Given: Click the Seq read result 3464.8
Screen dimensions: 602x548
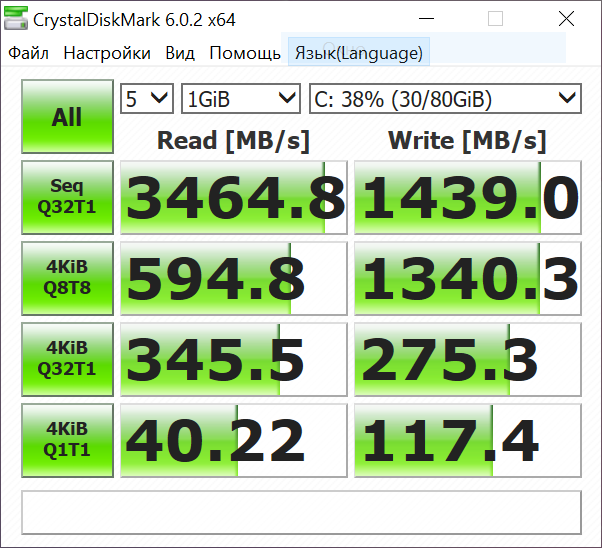Looking at the screenshot, I should click(x=234, y=197).
